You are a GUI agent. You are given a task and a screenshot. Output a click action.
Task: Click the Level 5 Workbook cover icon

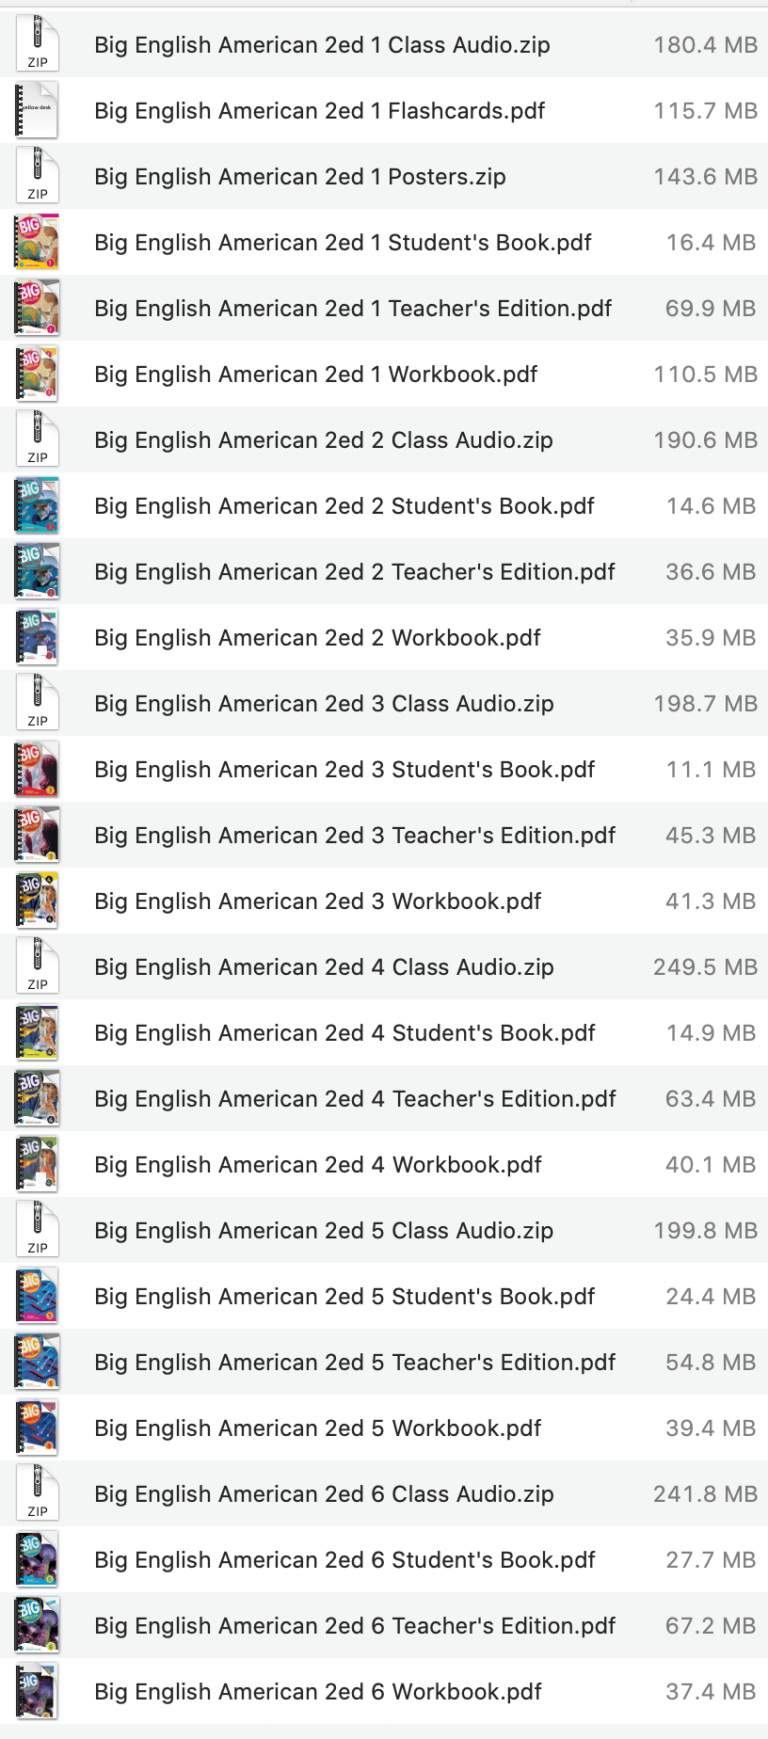36,1428
